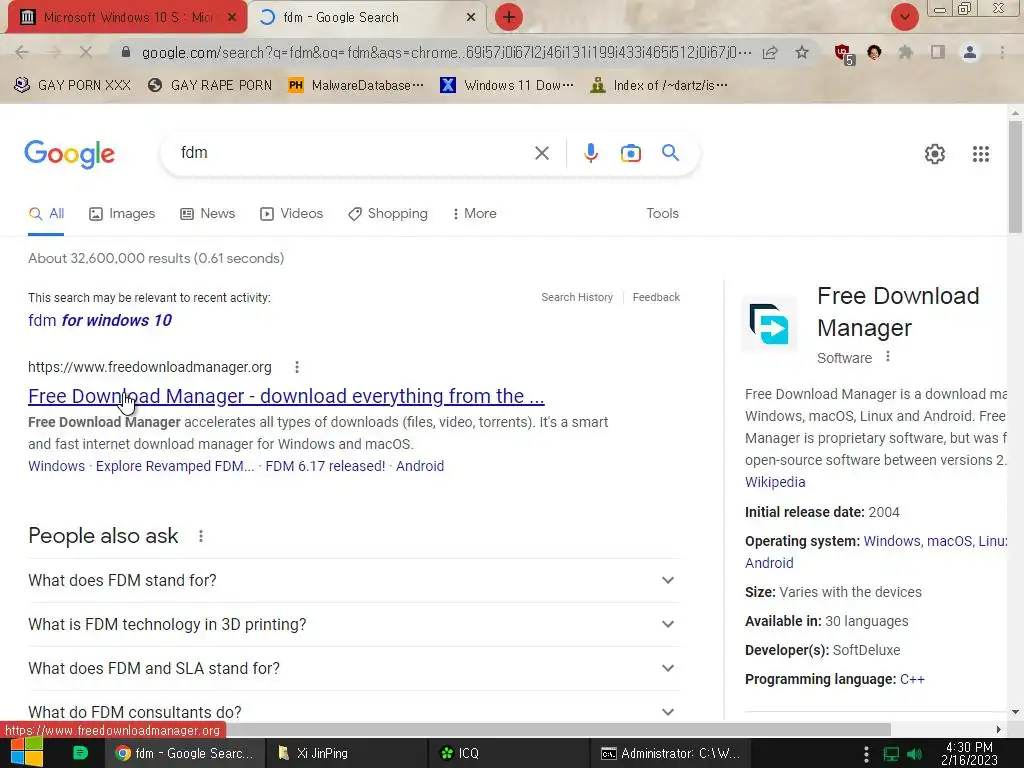Viewport: 1024px width, 768px height.
Task: Send Feedback on the suggestion
Action: [656, 297]
